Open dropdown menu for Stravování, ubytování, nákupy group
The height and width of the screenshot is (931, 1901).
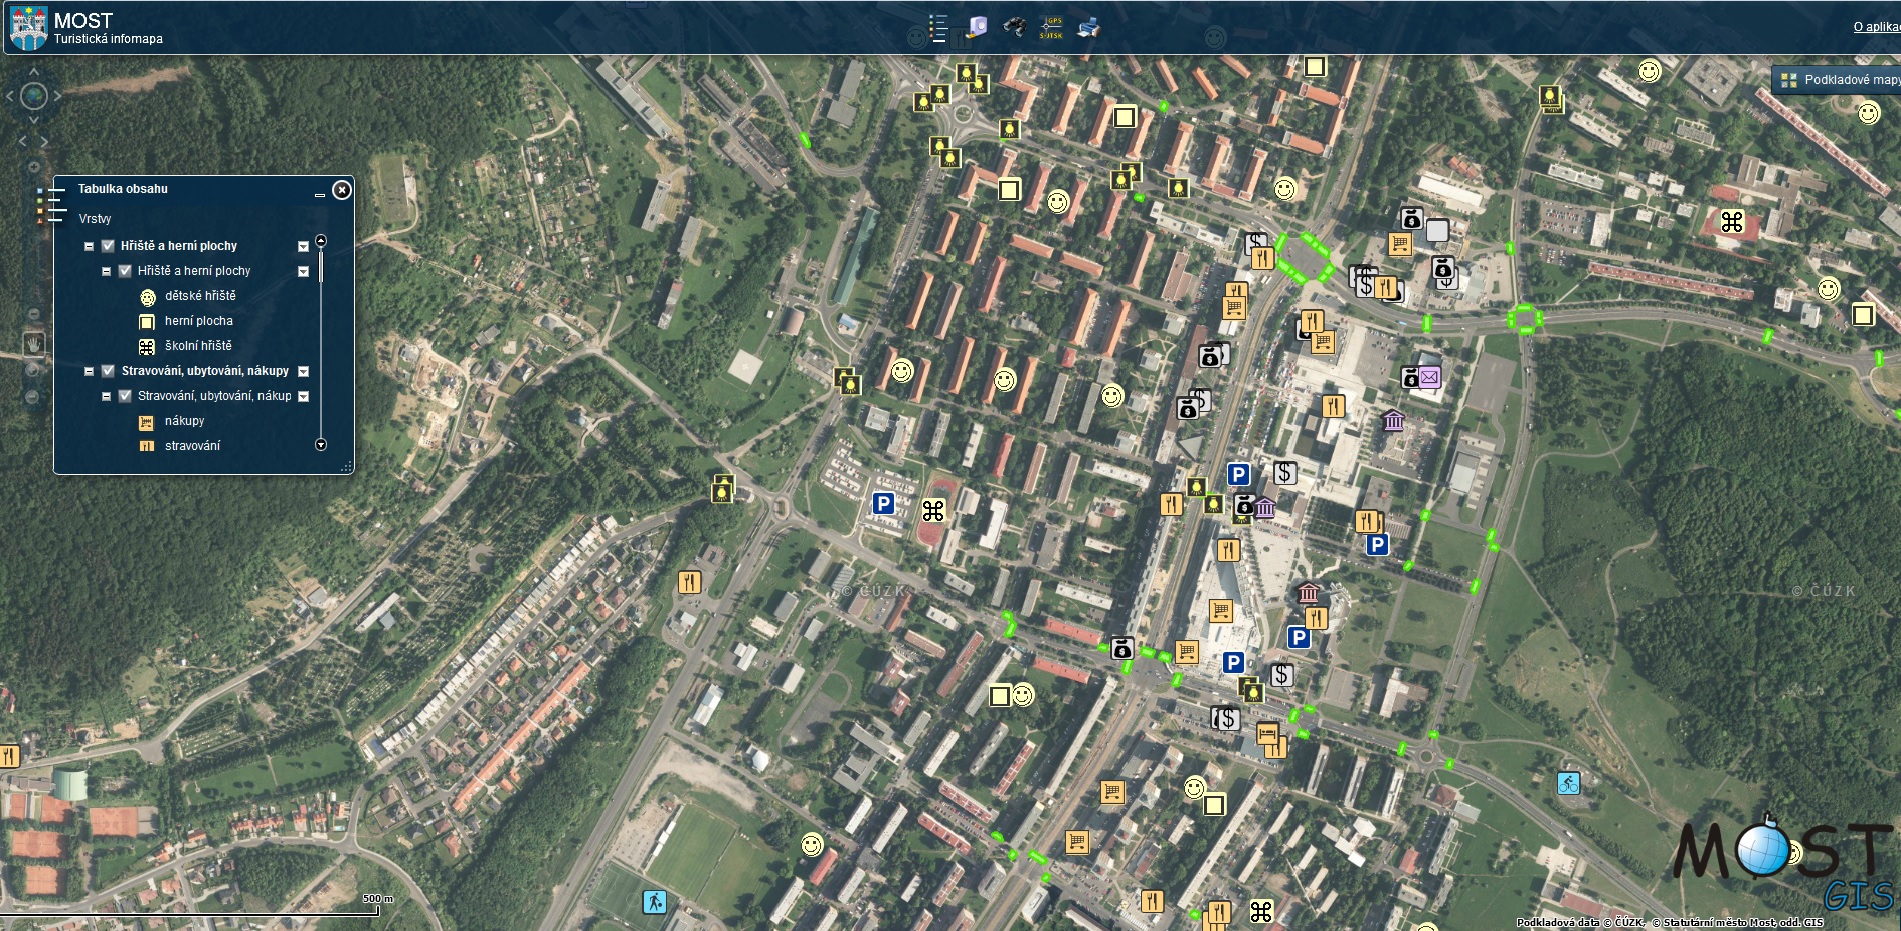tap(304, 372)
